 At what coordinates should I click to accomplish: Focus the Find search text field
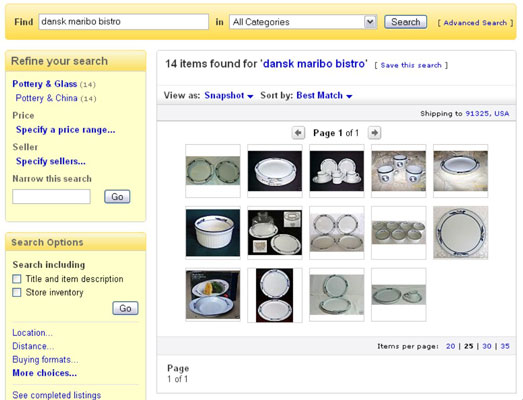pos(123,22)
